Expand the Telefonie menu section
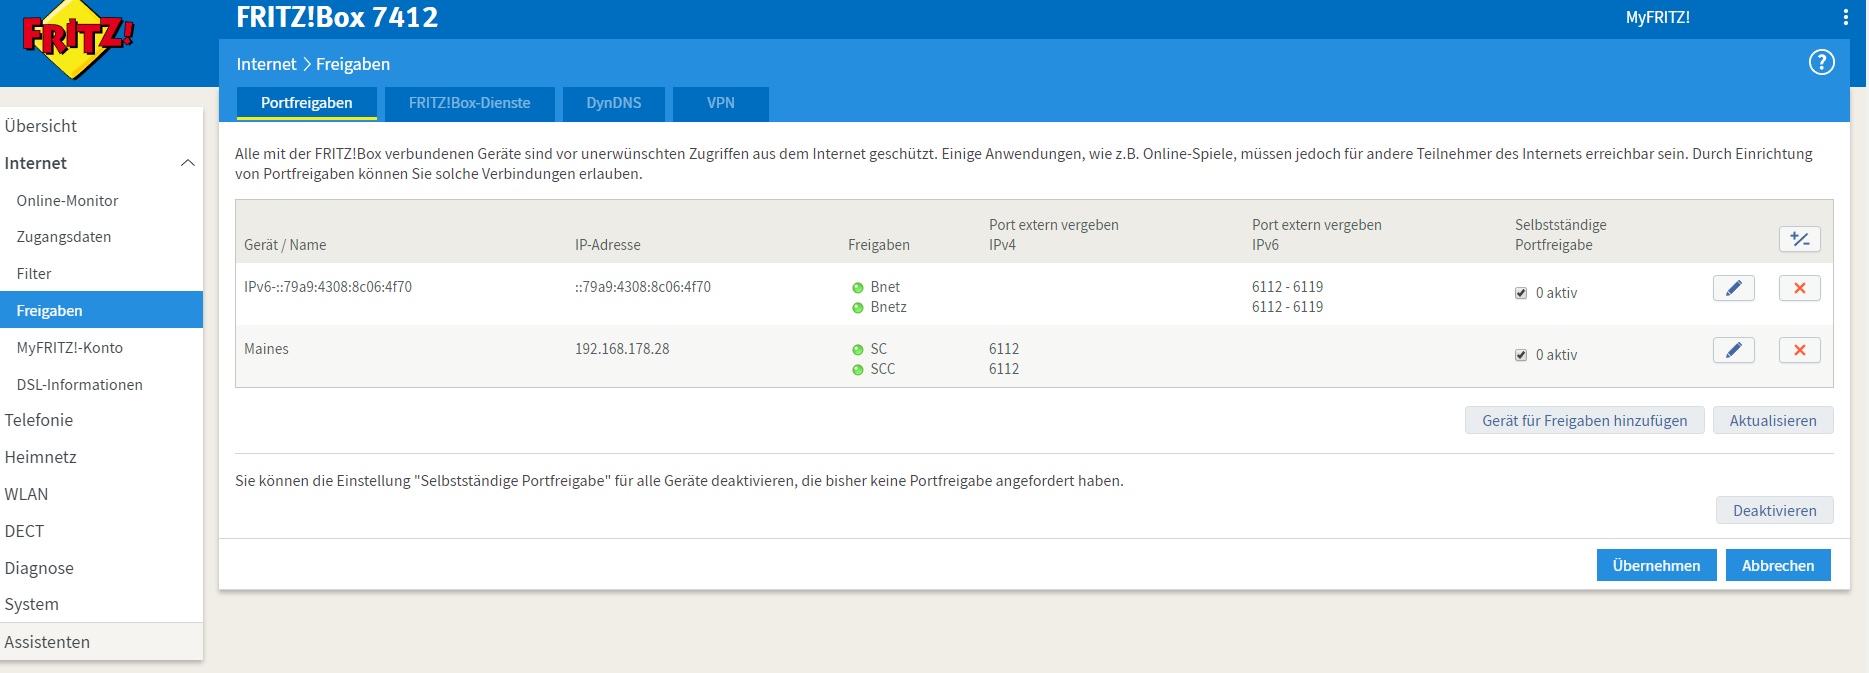Screen dimensions: 1869x673 39,420
